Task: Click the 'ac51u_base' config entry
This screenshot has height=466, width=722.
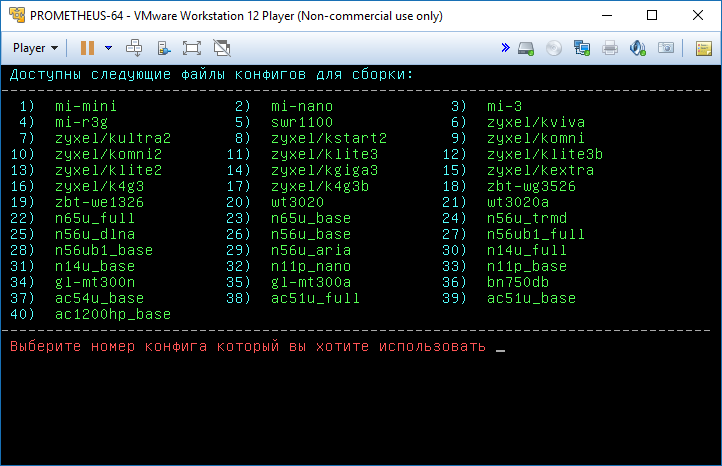Action: pyautogui.click(x=531, y=298)
